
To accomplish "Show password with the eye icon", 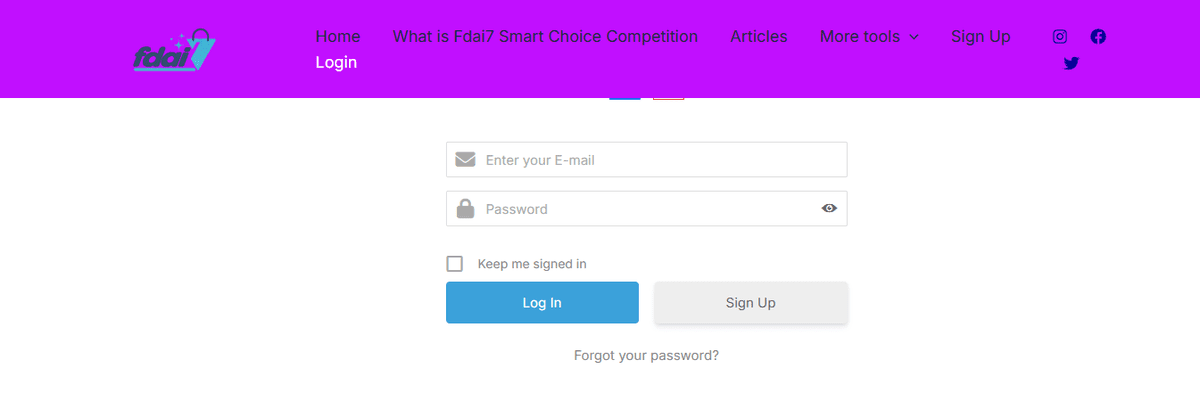I will click(x=829, y=209).
